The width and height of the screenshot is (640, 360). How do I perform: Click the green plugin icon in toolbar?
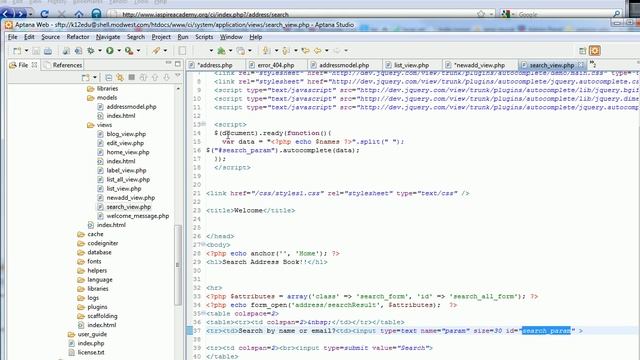coord(221,51)
